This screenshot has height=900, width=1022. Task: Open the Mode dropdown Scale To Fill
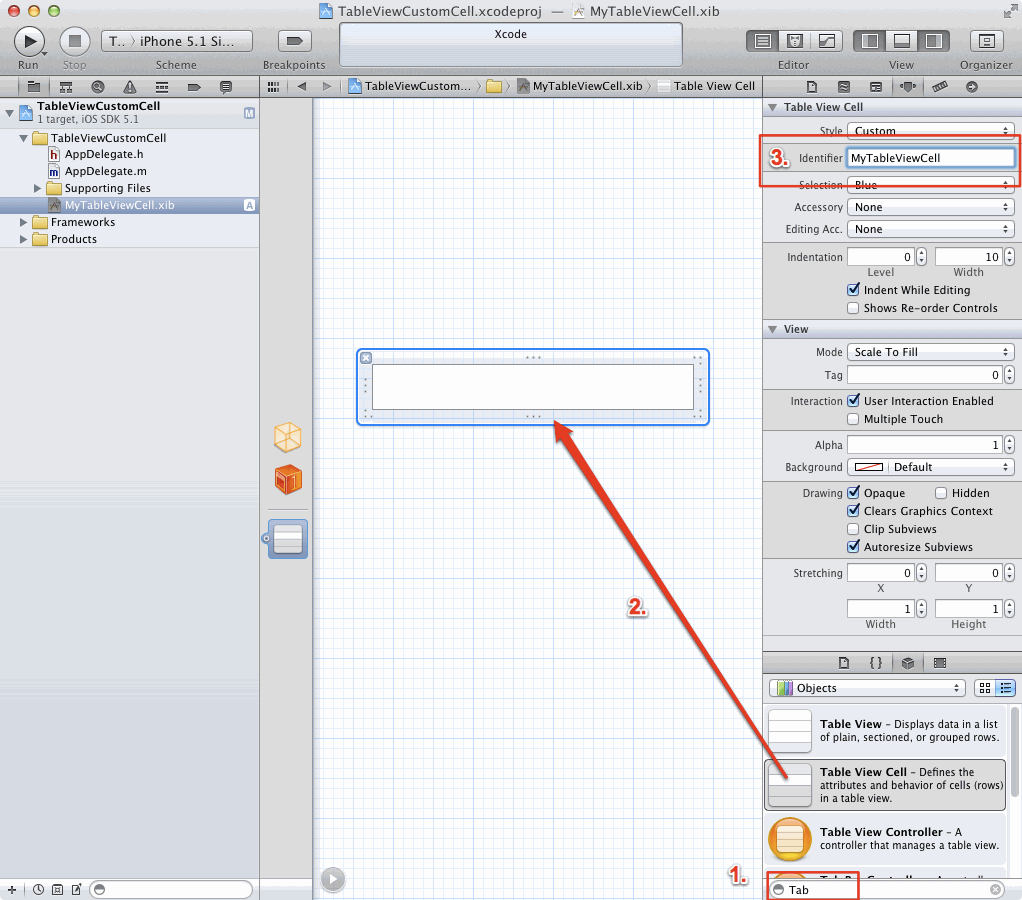coord(930,352)
